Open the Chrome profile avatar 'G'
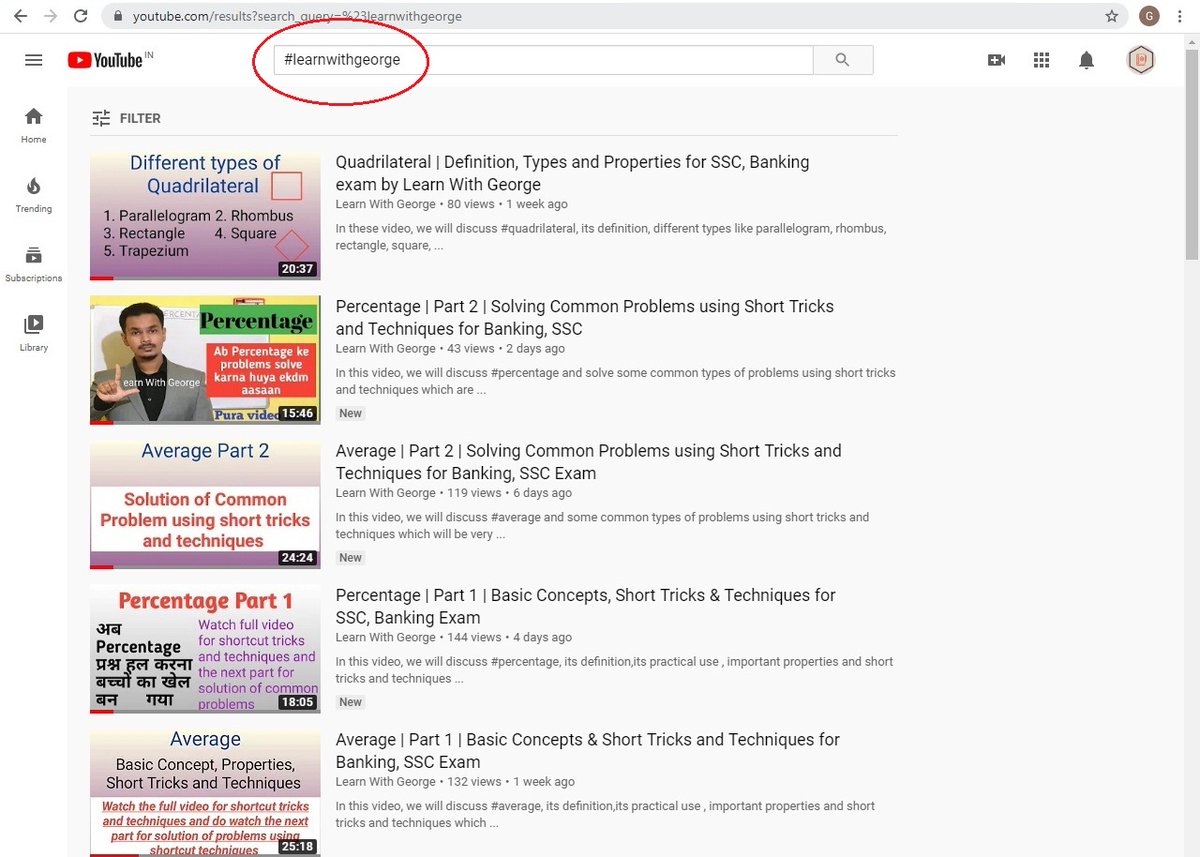 pos(1149,16)
